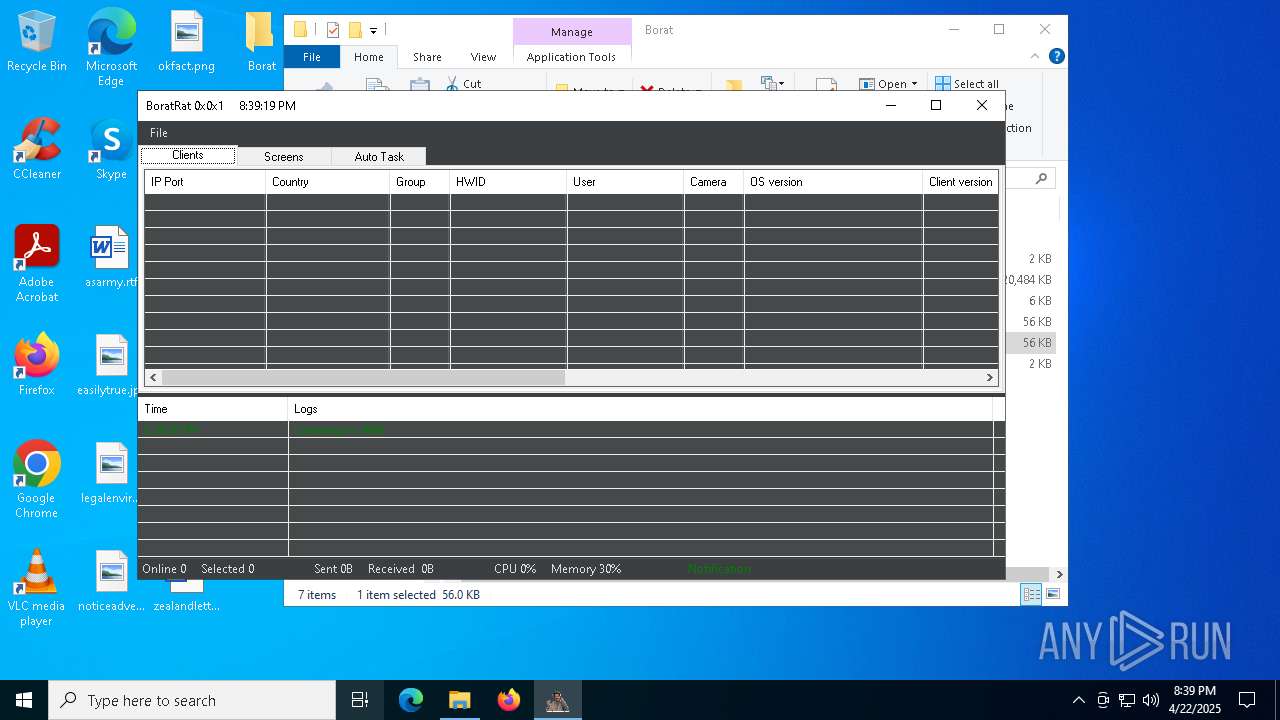This screenshot has width=1280, height=720.
Task: Click the Time column header in logs
Action: [x=213, y=409]
